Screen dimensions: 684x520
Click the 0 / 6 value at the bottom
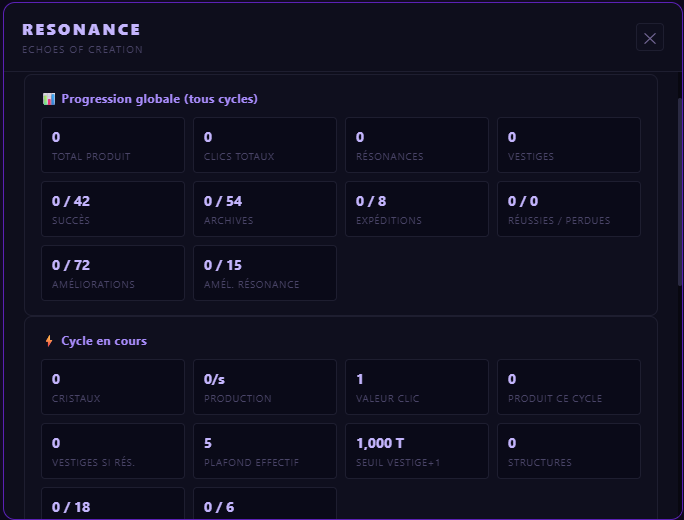pos(219,507)
